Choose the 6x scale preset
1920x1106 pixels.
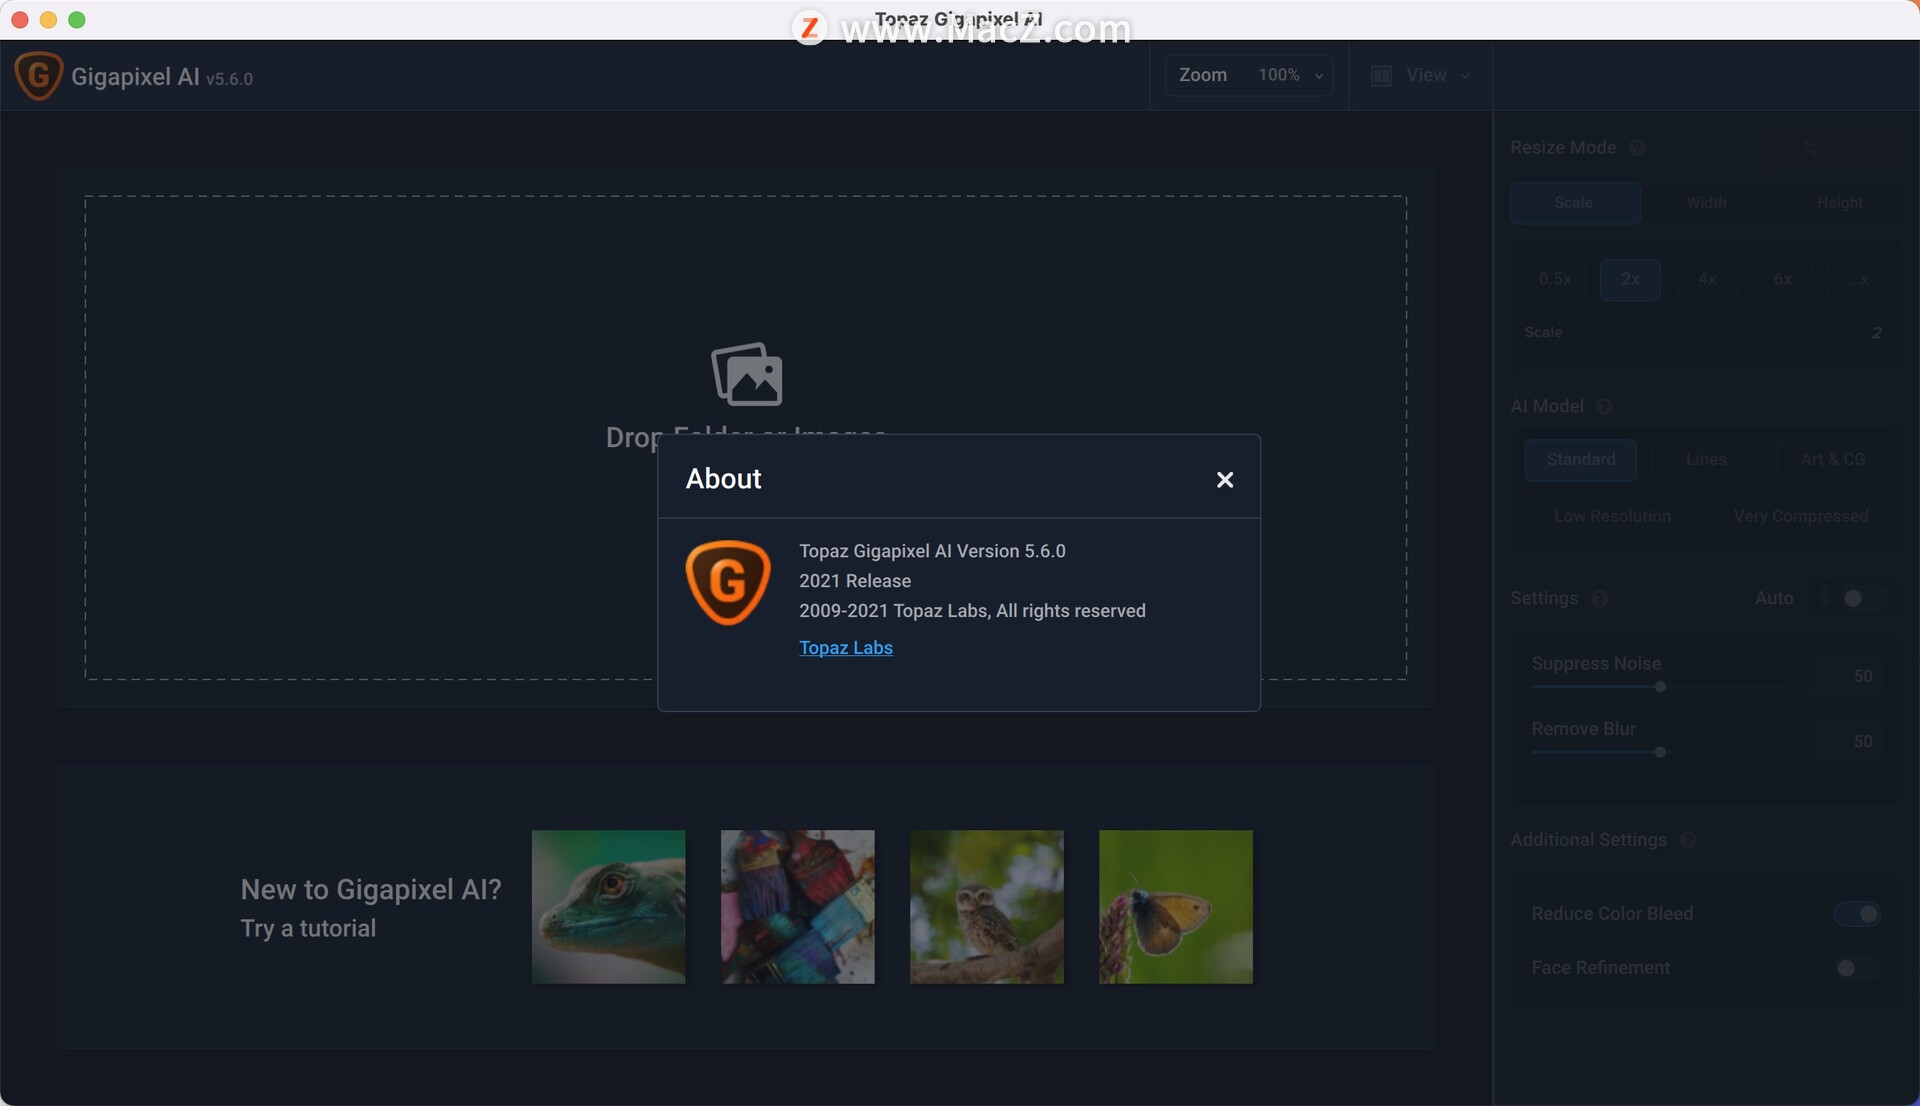1782,280
